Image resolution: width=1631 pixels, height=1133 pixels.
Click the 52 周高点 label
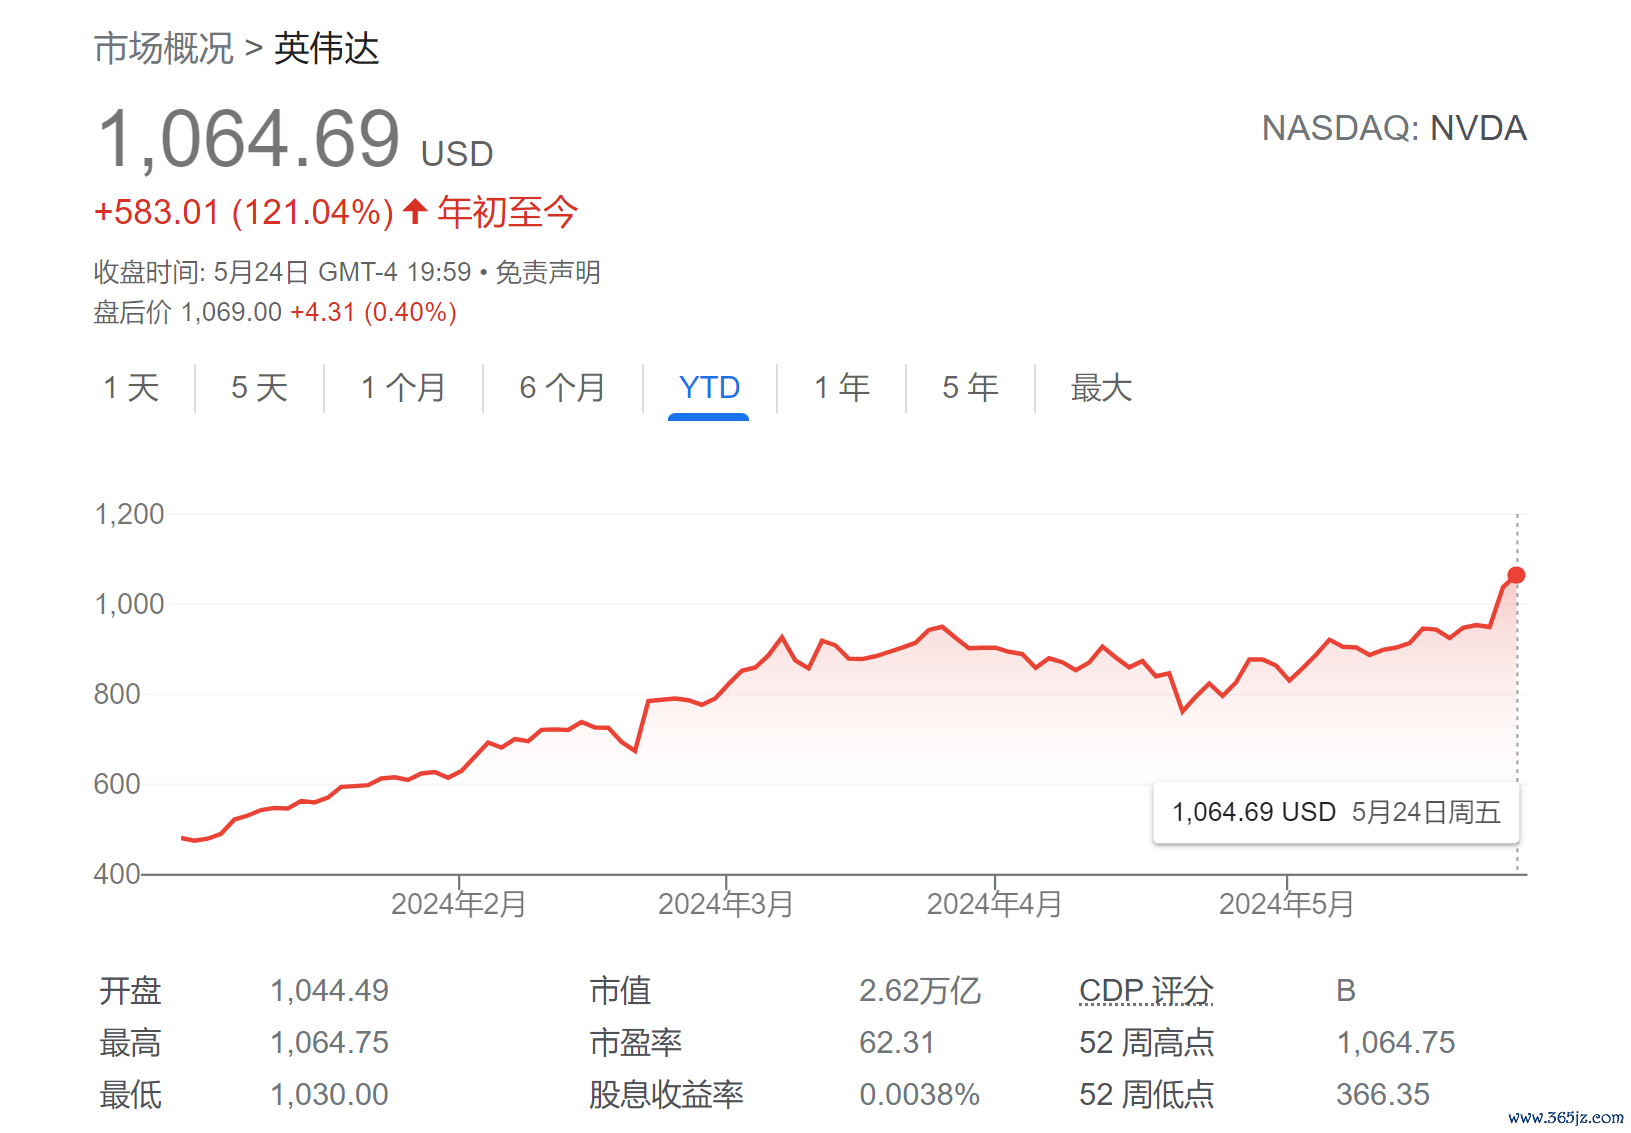[1146, 1042]
